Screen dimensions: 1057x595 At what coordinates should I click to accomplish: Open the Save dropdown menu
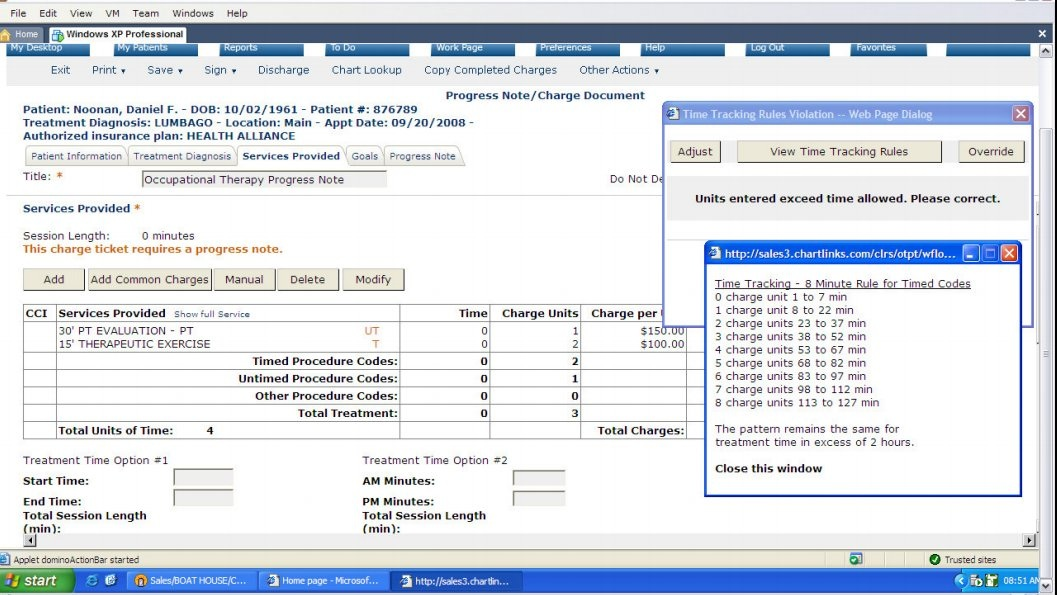tap(164, 70)
